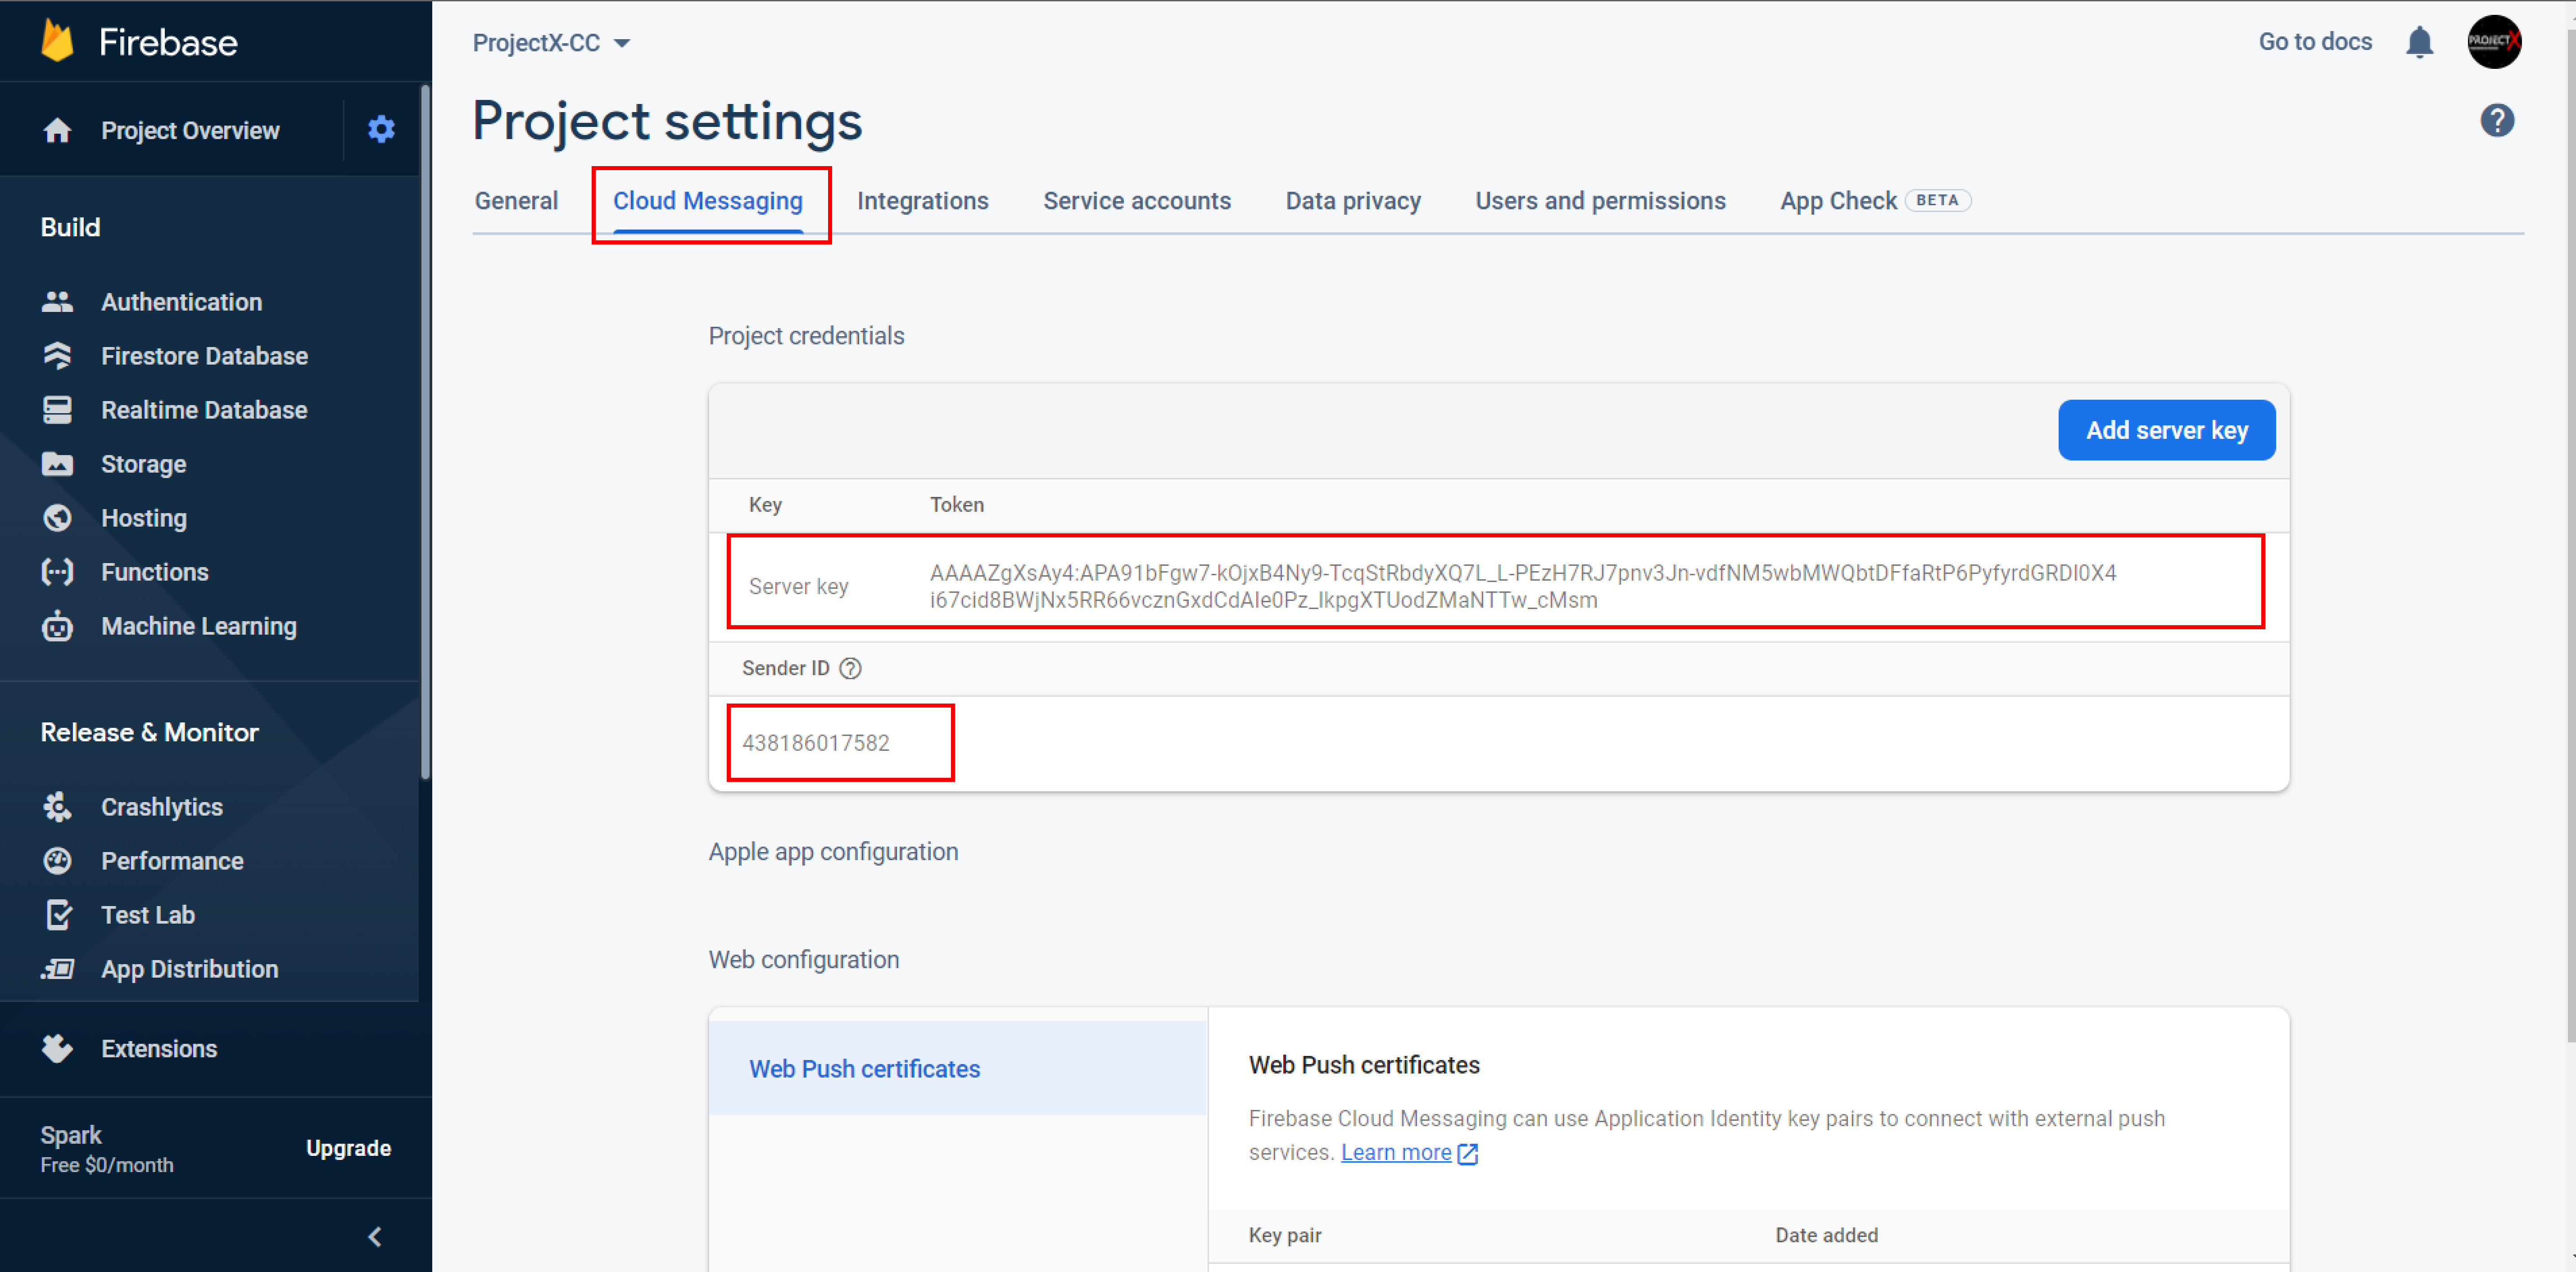Click the Project Overview label
Image resolution: width=2576 pixels, height=1272 pixels.
click(190, 130)
